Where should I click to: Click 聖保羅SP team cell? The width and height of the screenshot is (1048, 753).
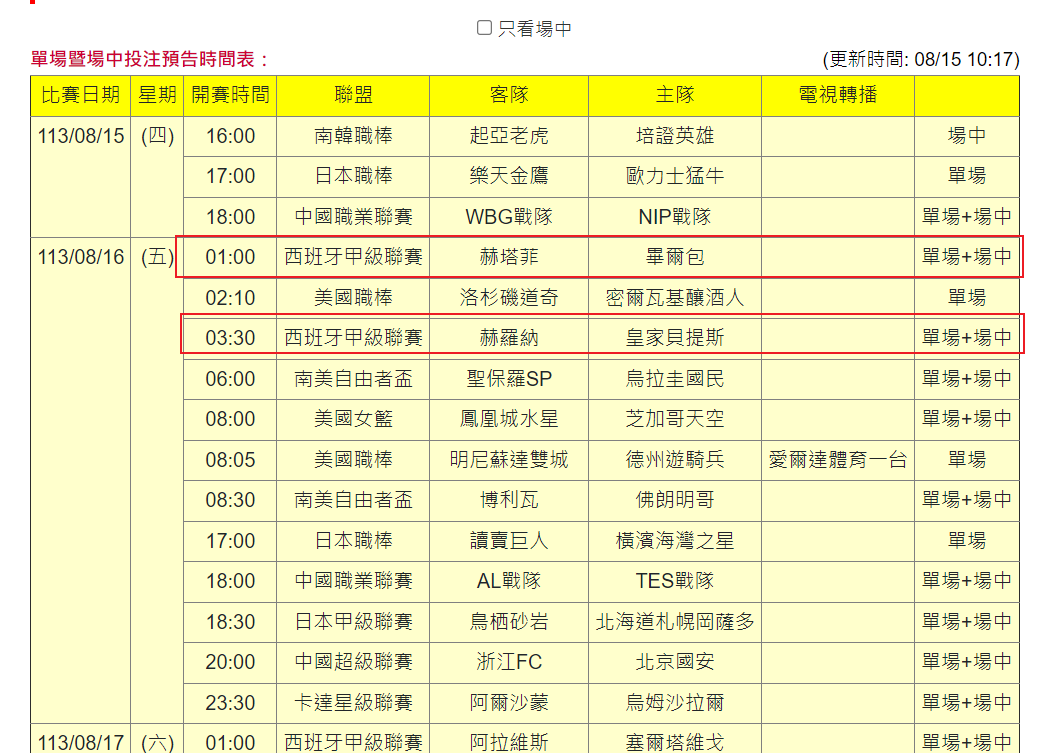[509, 380]
